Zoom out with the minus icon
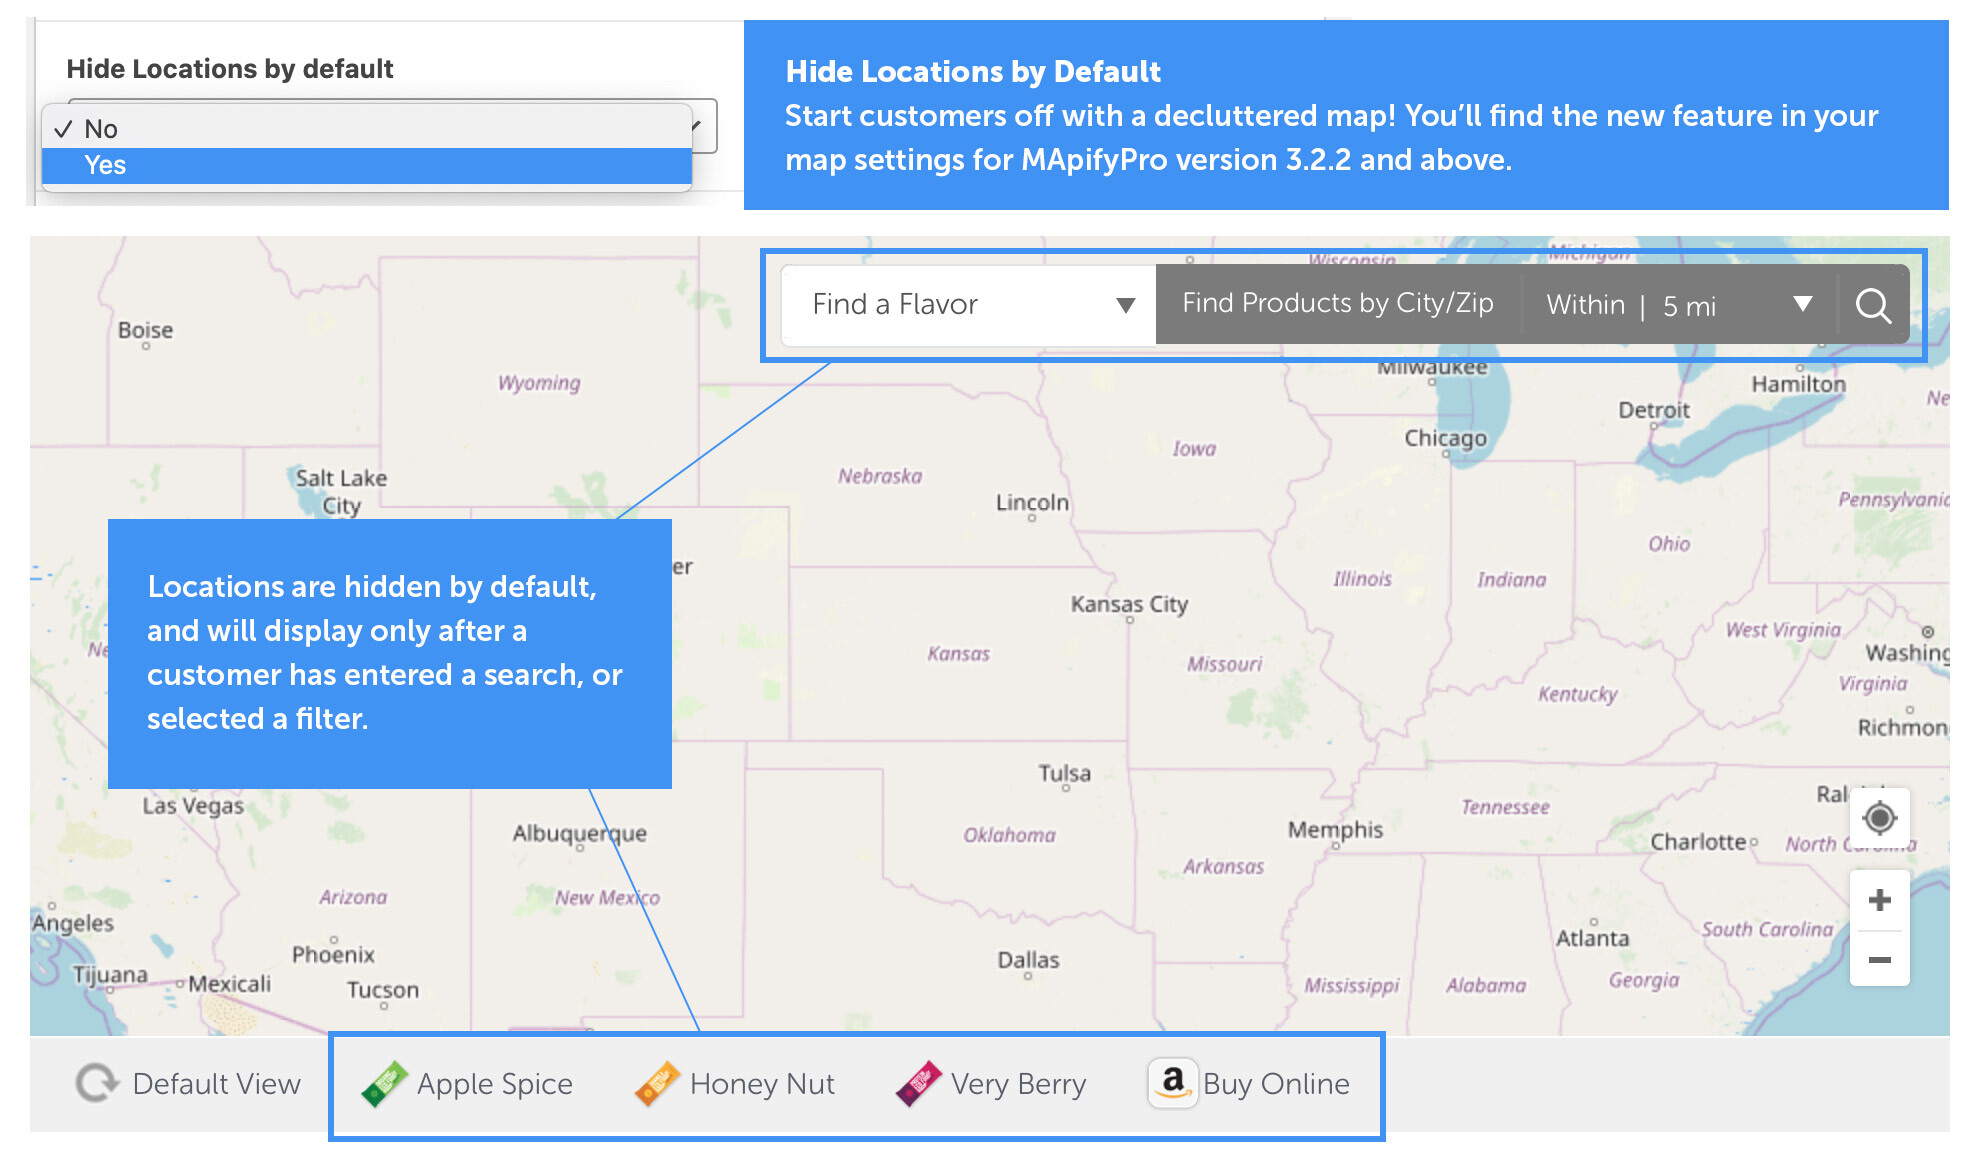Viewport: 1978px width, 1160px height. coord(1879,960)
